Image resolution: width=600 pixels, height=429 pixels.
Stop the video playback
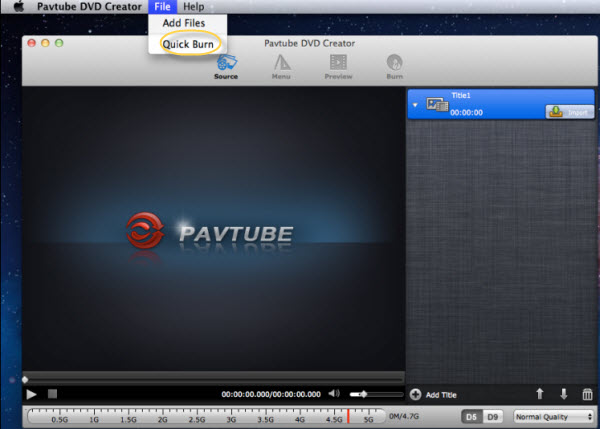[52, 394]
